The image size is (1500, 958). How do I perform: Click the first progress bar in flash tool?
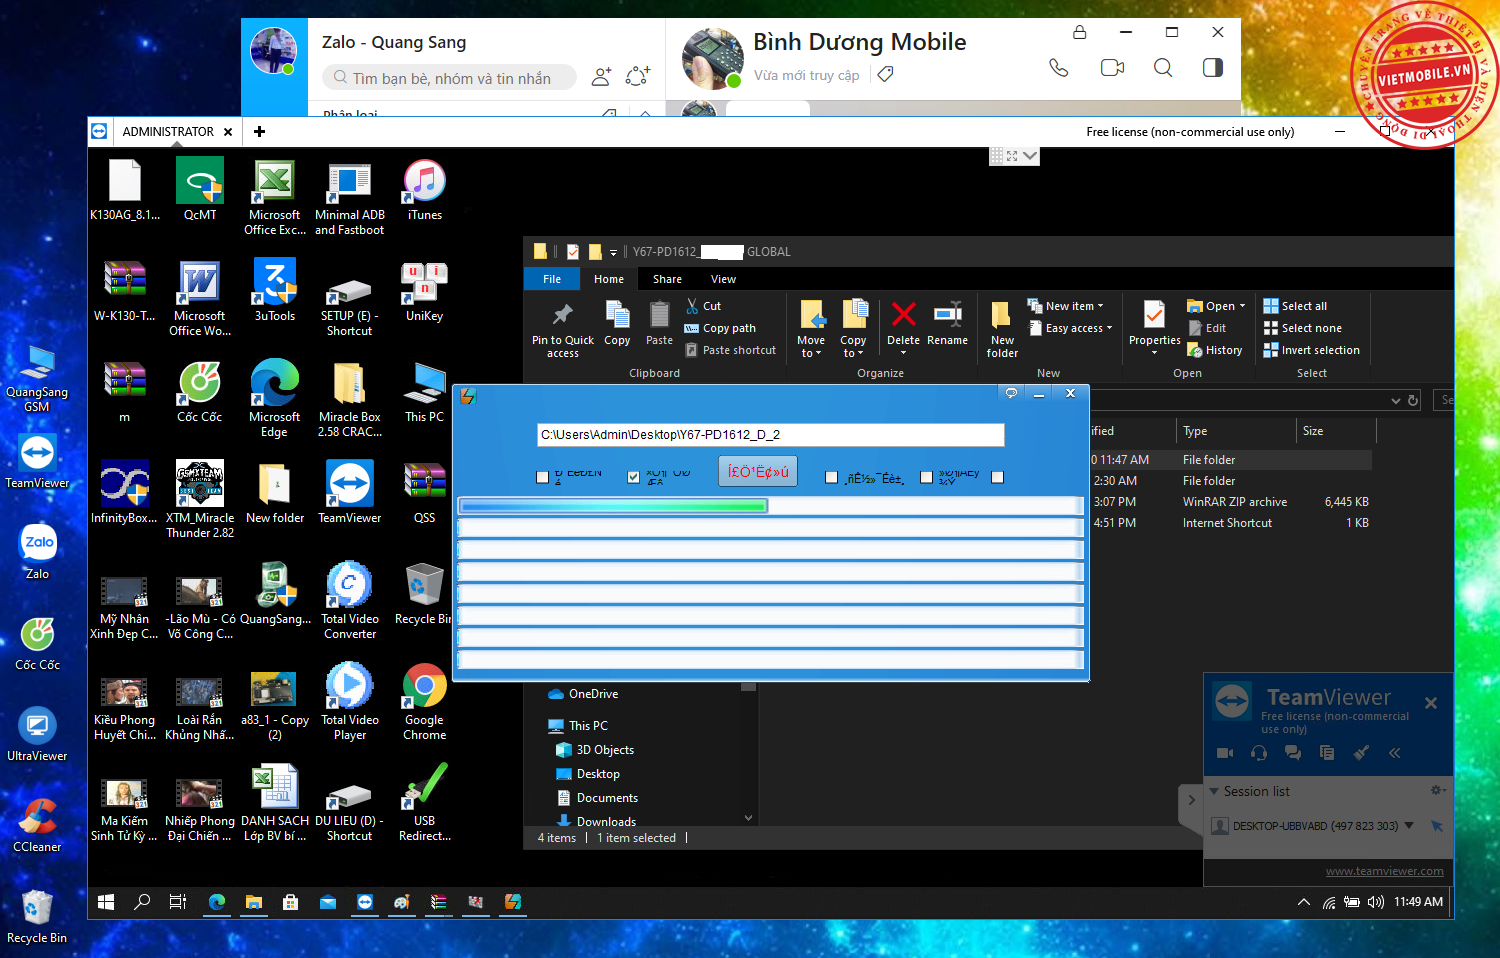tap(770, 506)
